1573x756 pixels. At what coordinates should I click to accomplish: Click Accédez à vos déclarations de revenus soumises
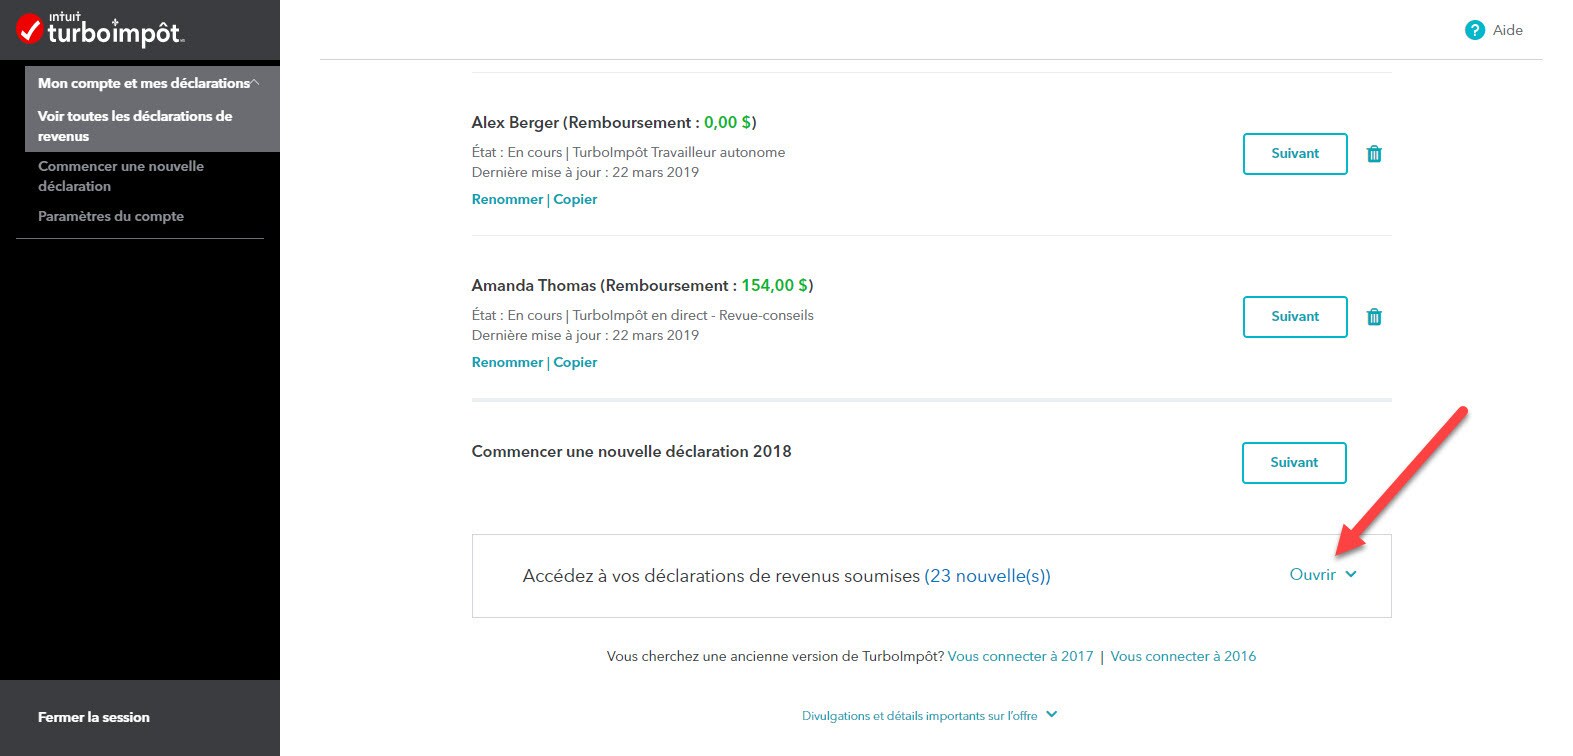point(721,576)
